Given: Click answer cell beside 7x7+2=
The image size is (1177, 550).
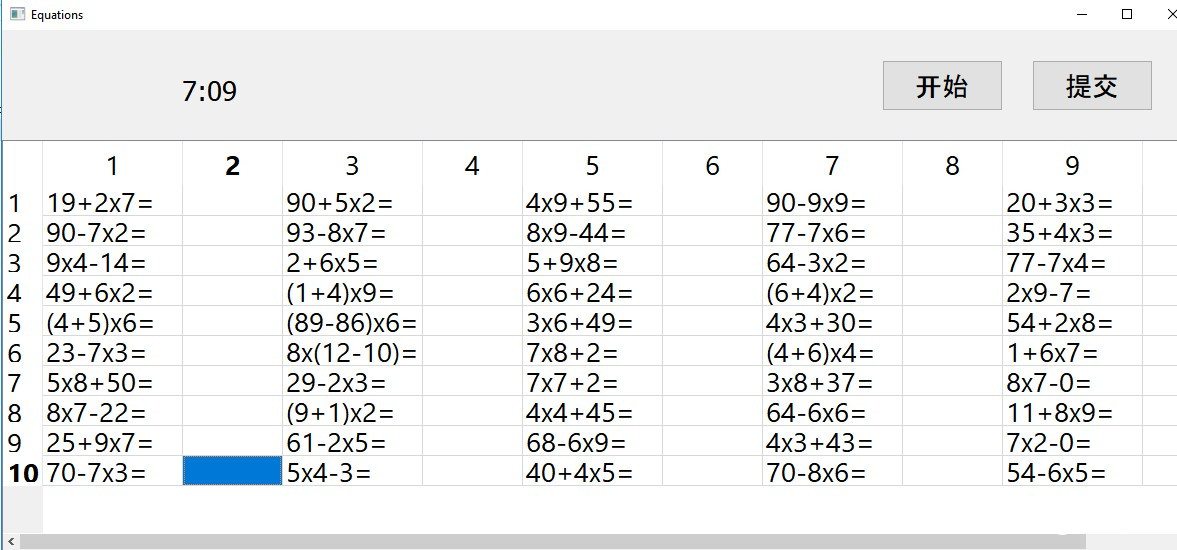Looking at the screenshot, I should pyautogui.click(x=712, y=383).
